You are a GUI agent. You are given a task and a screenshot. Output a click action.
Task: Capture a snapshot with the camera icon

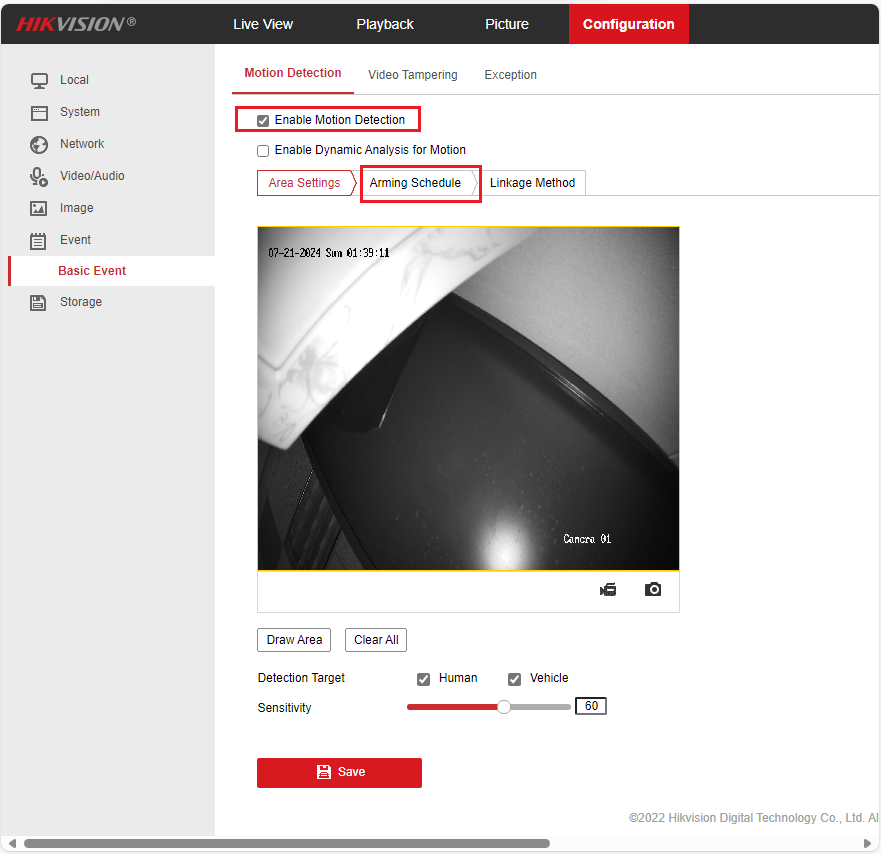pos(653,590)
